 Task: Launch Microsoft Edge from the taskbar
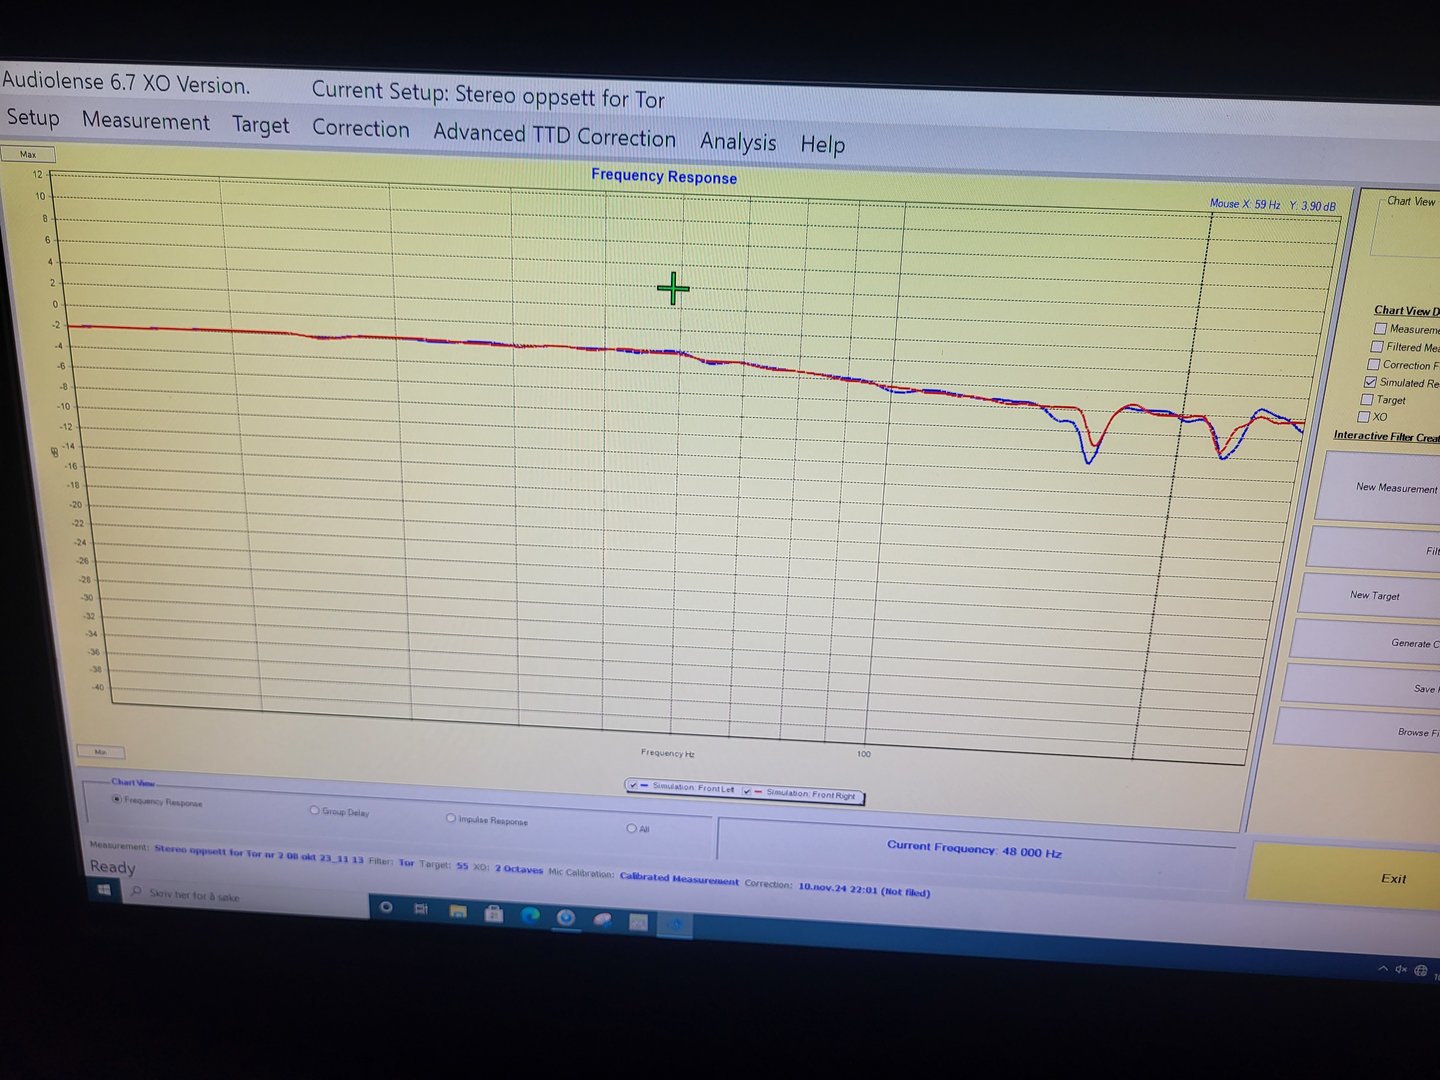[529, 915]
